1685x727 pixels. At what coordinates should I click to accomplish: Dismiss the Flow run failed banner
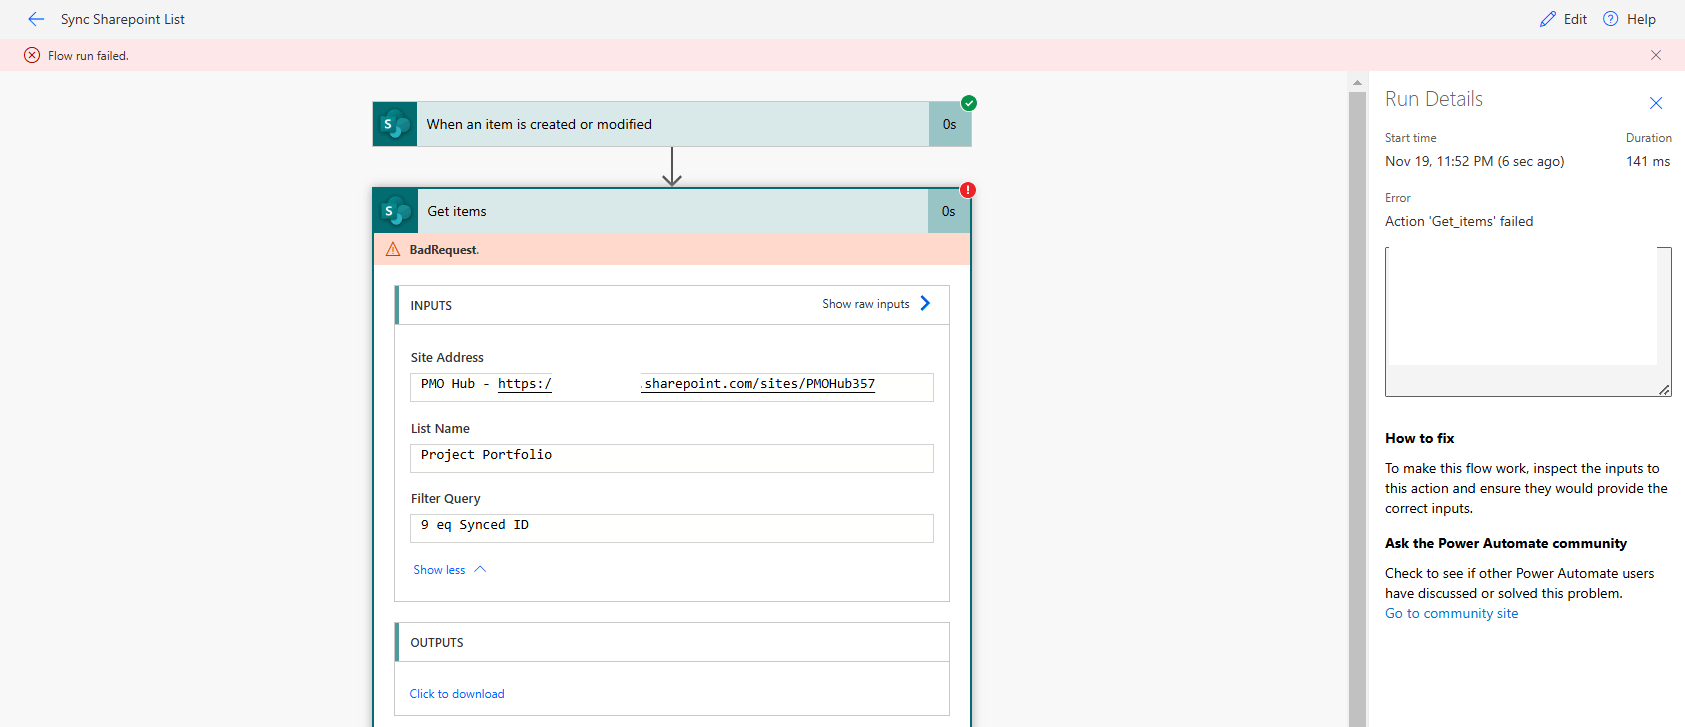(x=1656, y=55)
